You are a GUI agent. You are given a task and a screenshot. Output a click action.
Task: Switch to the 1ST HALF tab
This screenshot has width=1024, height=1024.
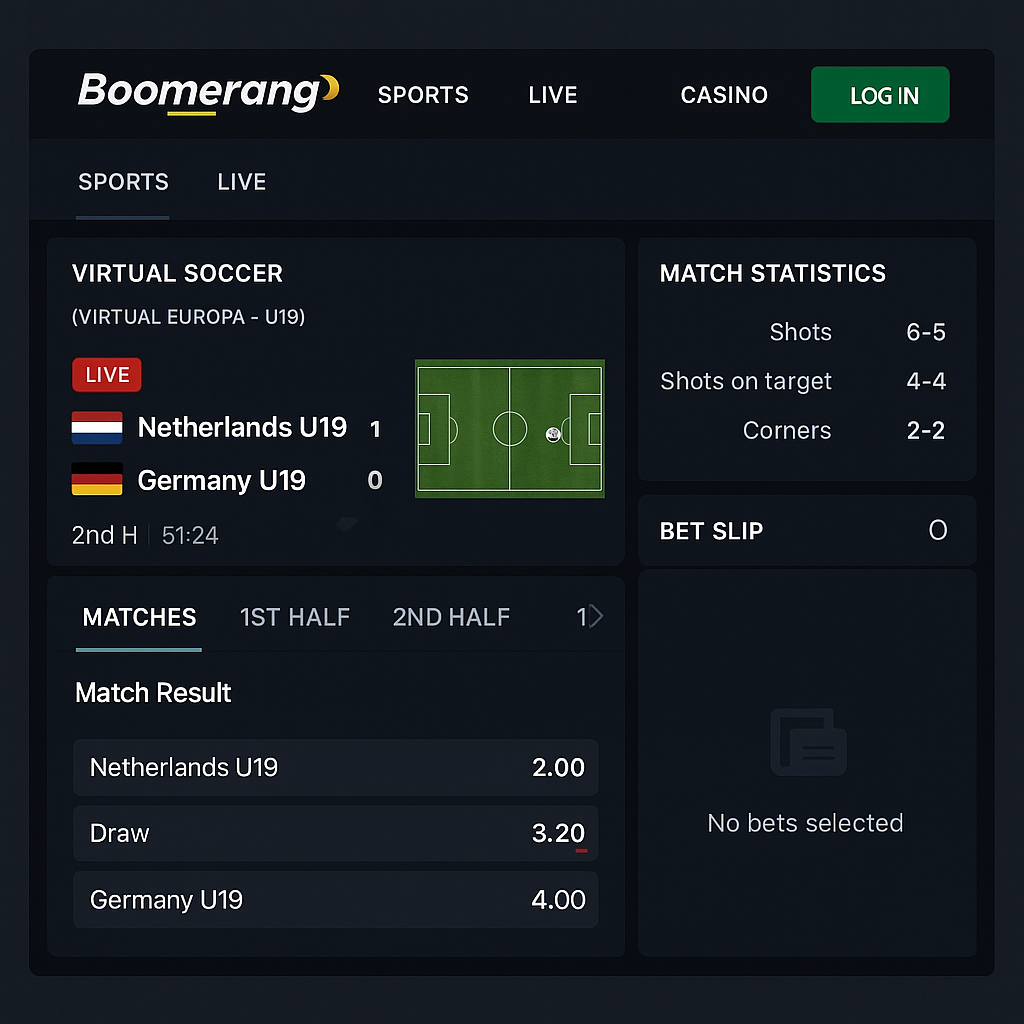[x=295, y=617]
